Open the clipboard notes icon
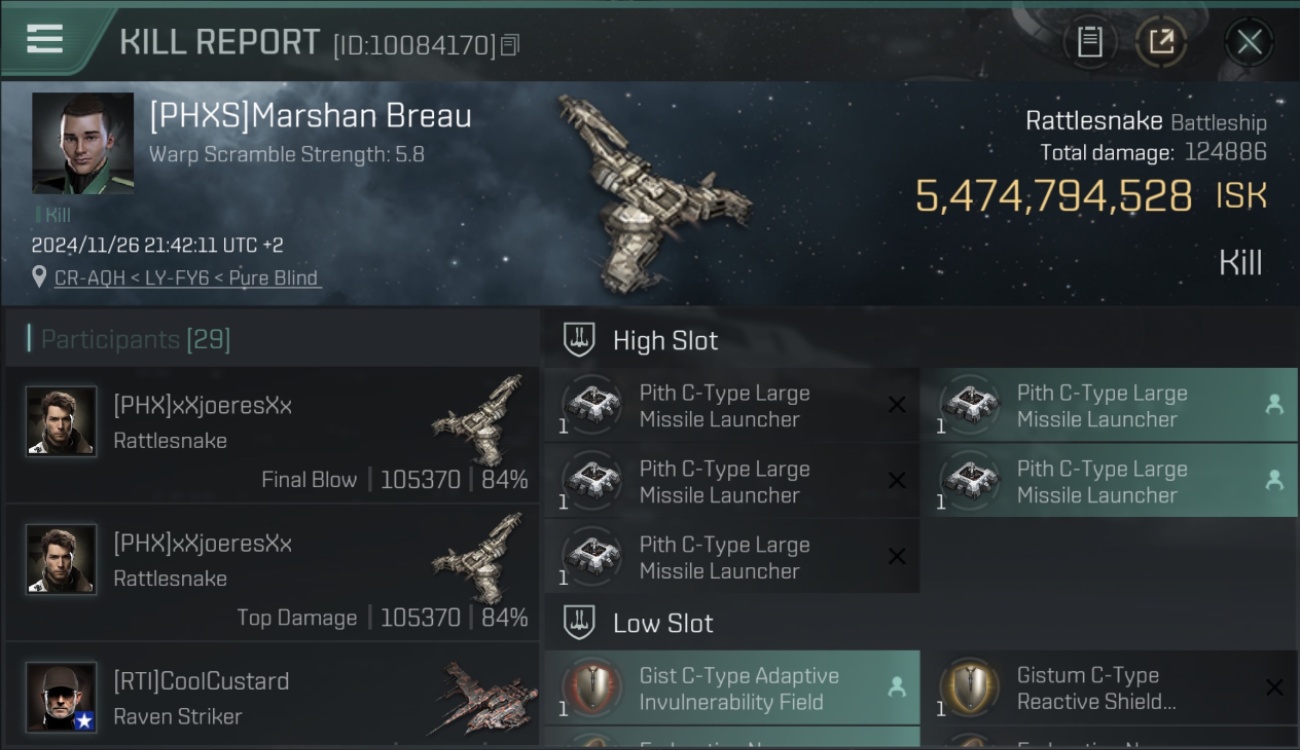Screen dimensions: 1300x750 [x=1090, y=42]
